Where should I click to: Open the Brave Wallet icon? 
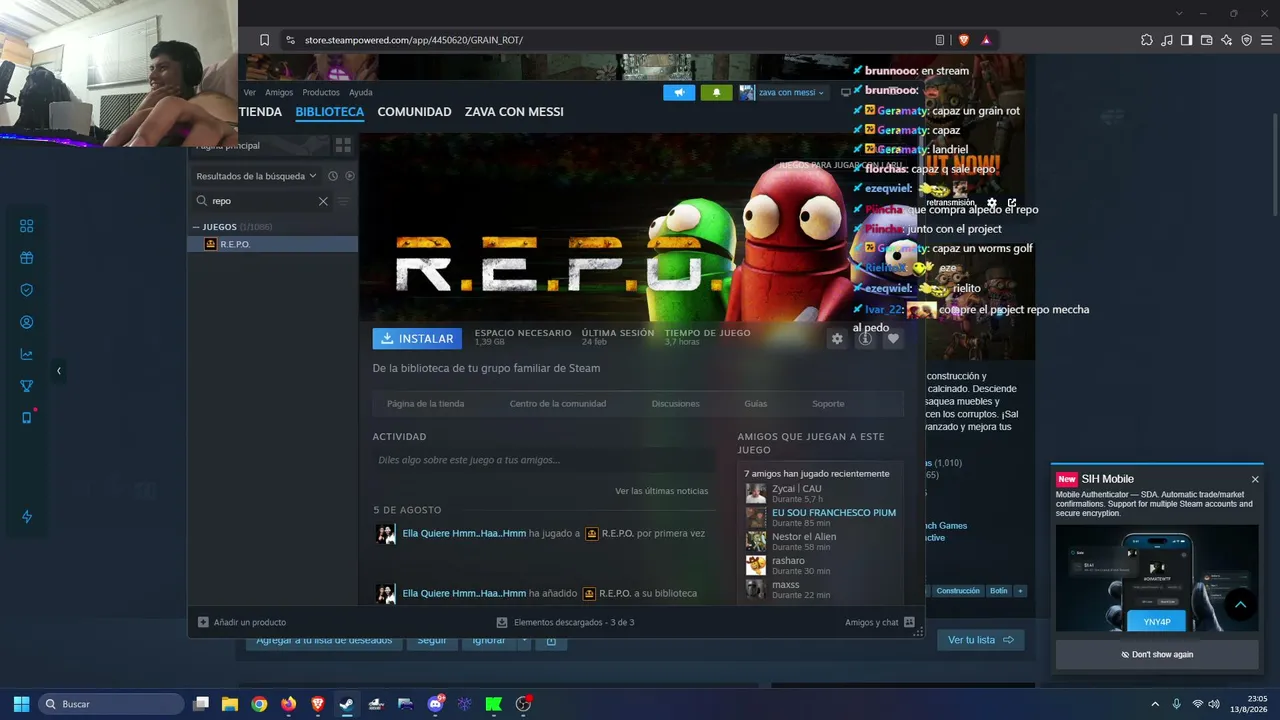(x=1207, y=40)
